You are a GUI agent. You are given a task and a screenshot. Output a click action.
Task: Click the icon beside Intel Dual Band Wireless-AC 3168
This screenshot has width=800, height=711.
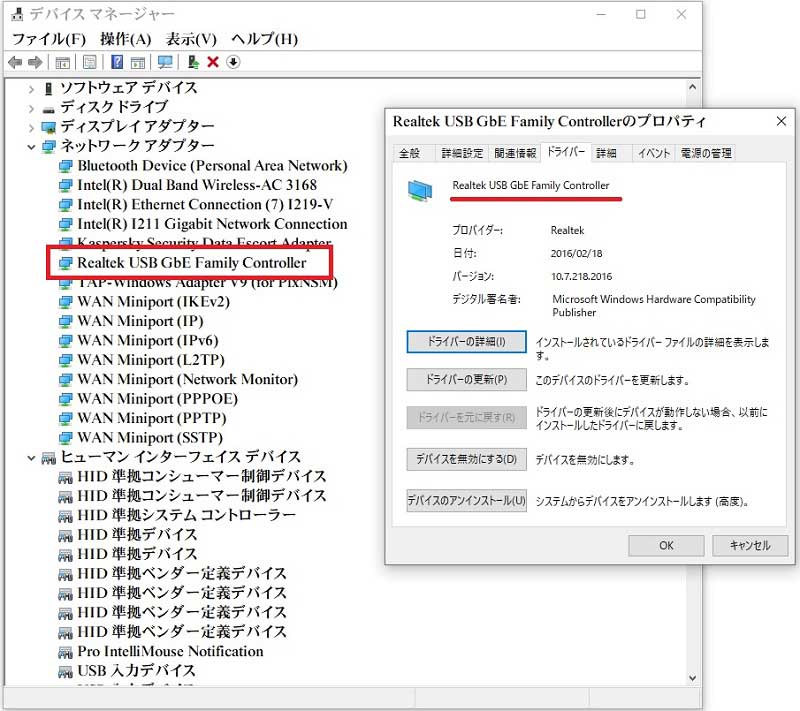click(65, 186)
